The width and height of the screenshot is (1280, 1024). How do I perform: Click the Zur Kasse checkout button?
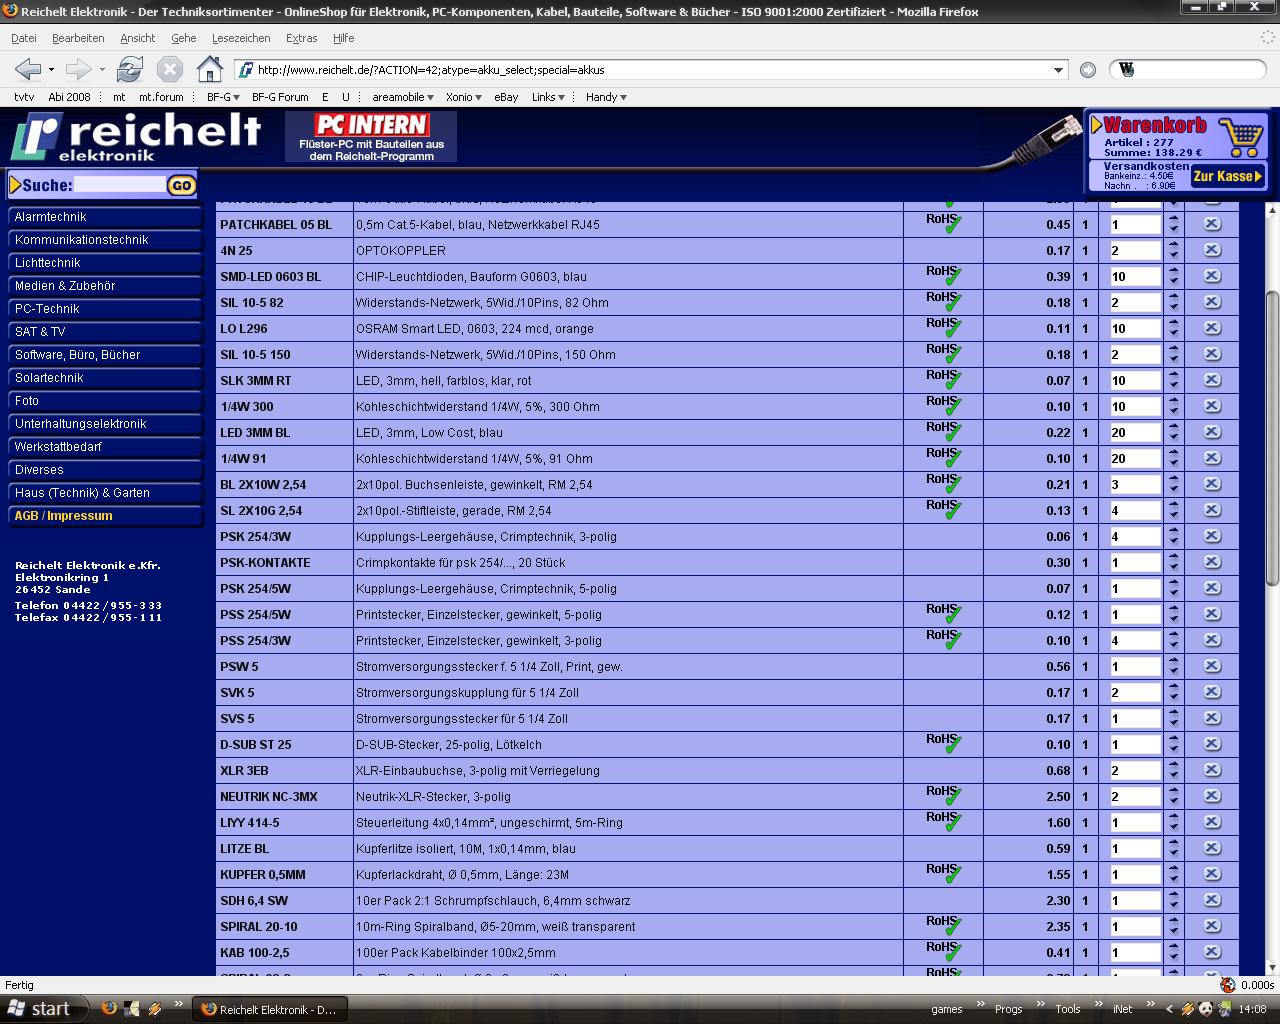click(x=1227, y=176)
